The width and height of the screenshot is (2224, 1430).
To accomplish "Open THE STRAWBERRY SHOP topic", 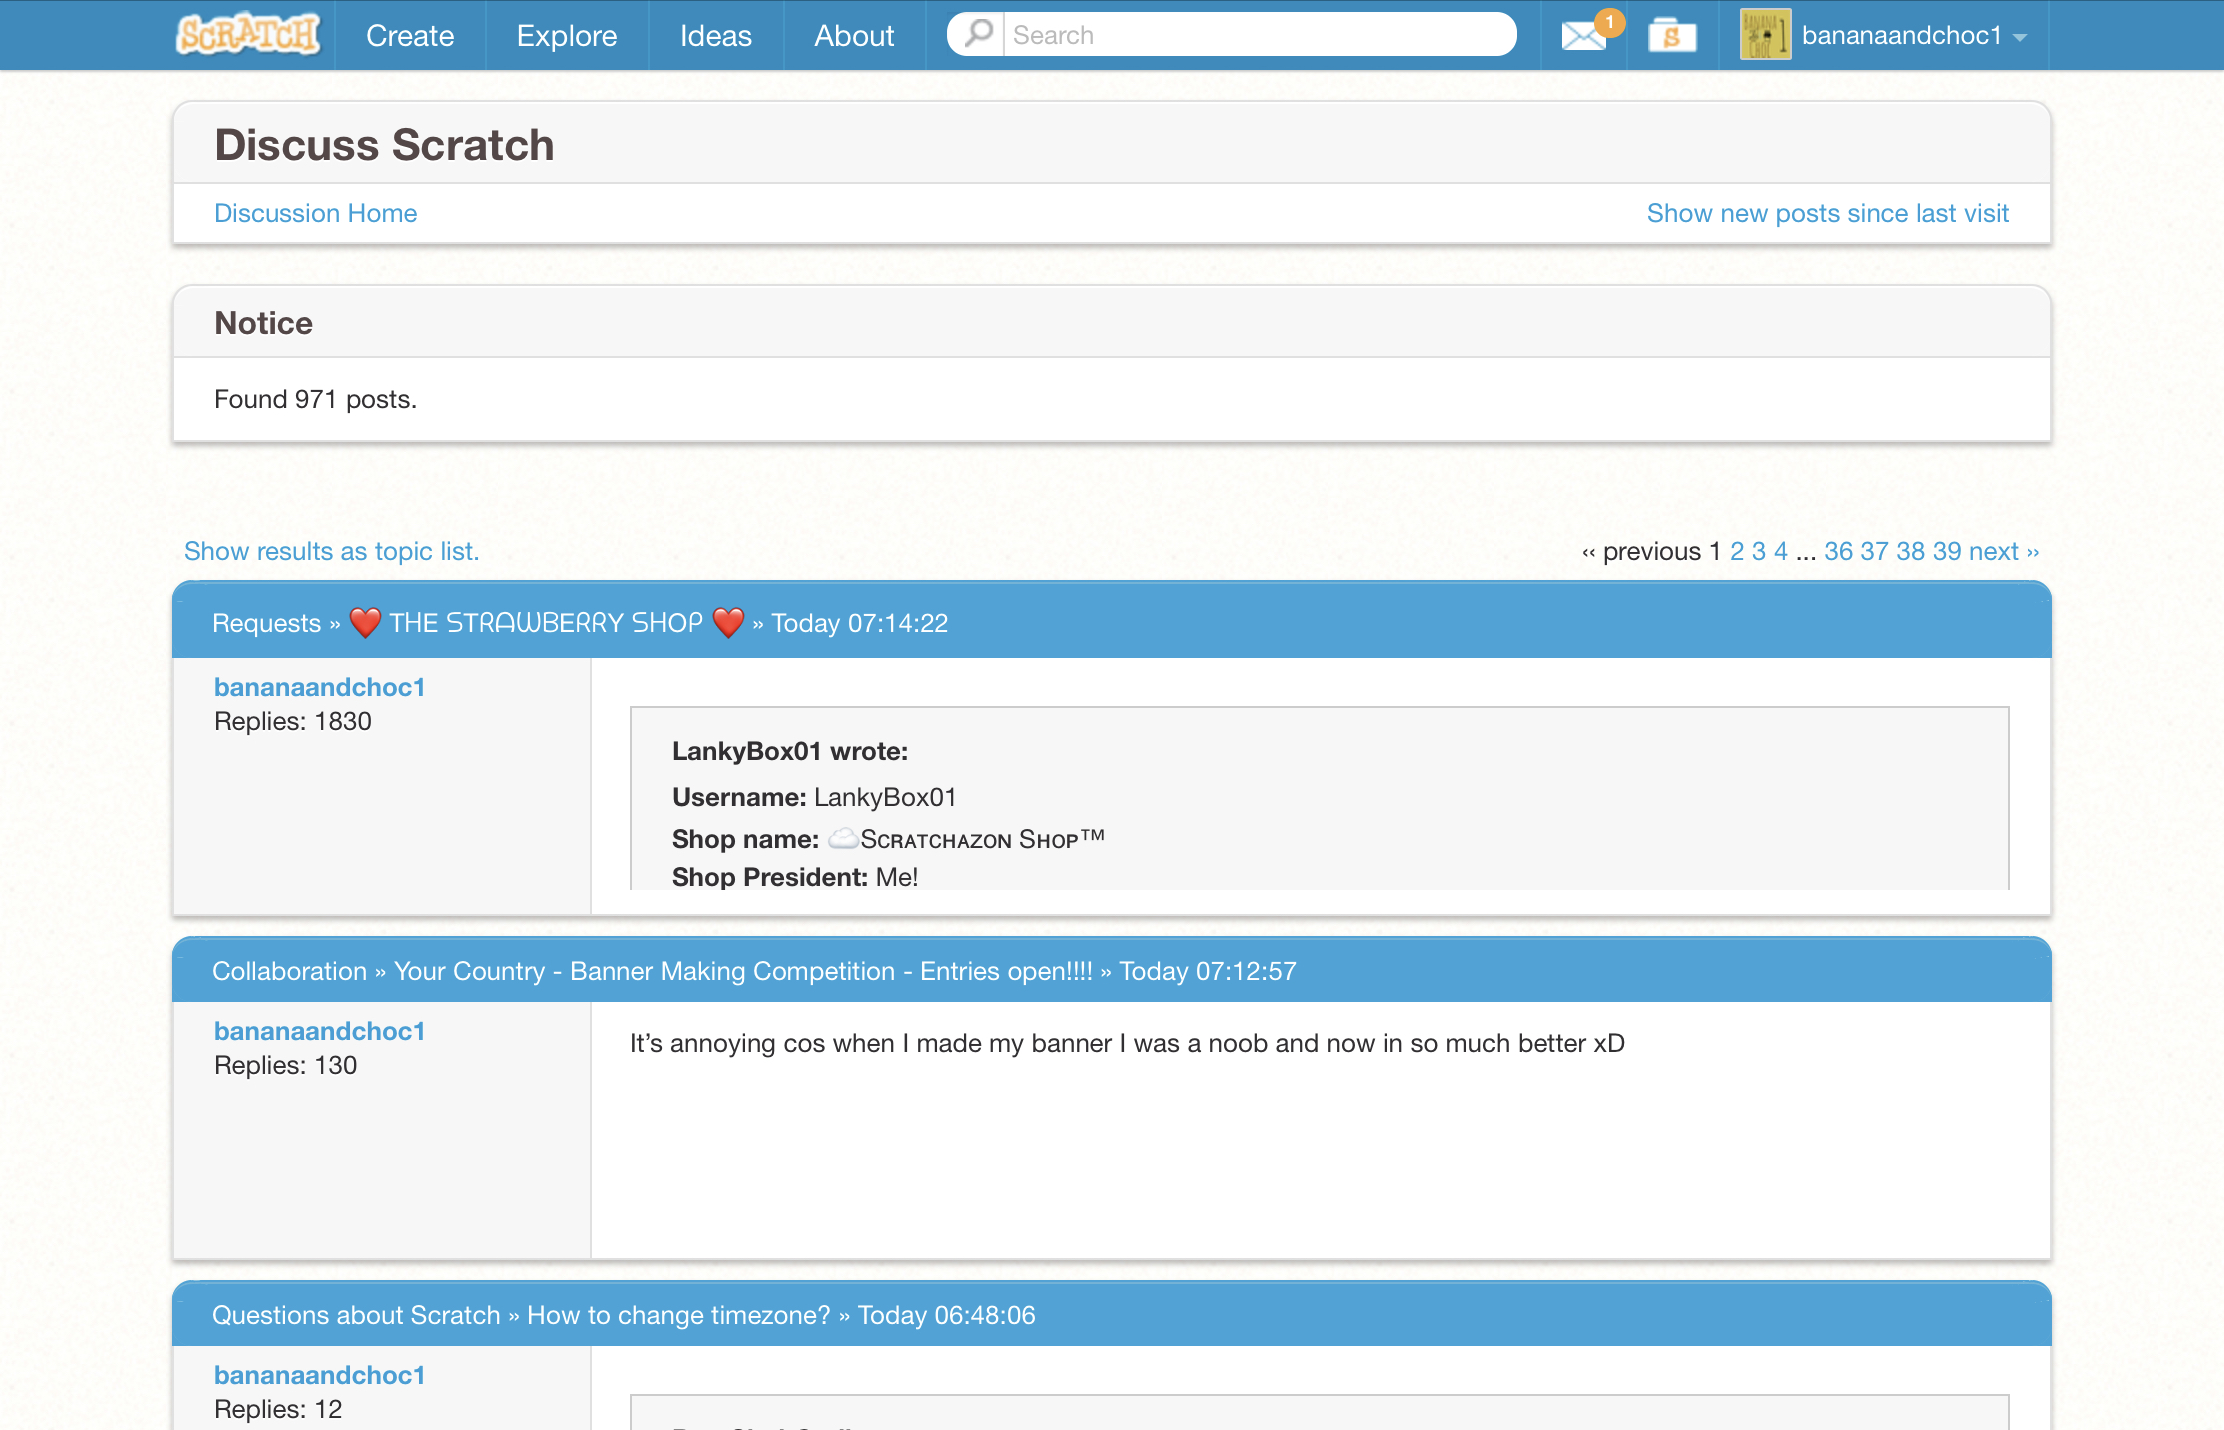I will tap(546, 623).
